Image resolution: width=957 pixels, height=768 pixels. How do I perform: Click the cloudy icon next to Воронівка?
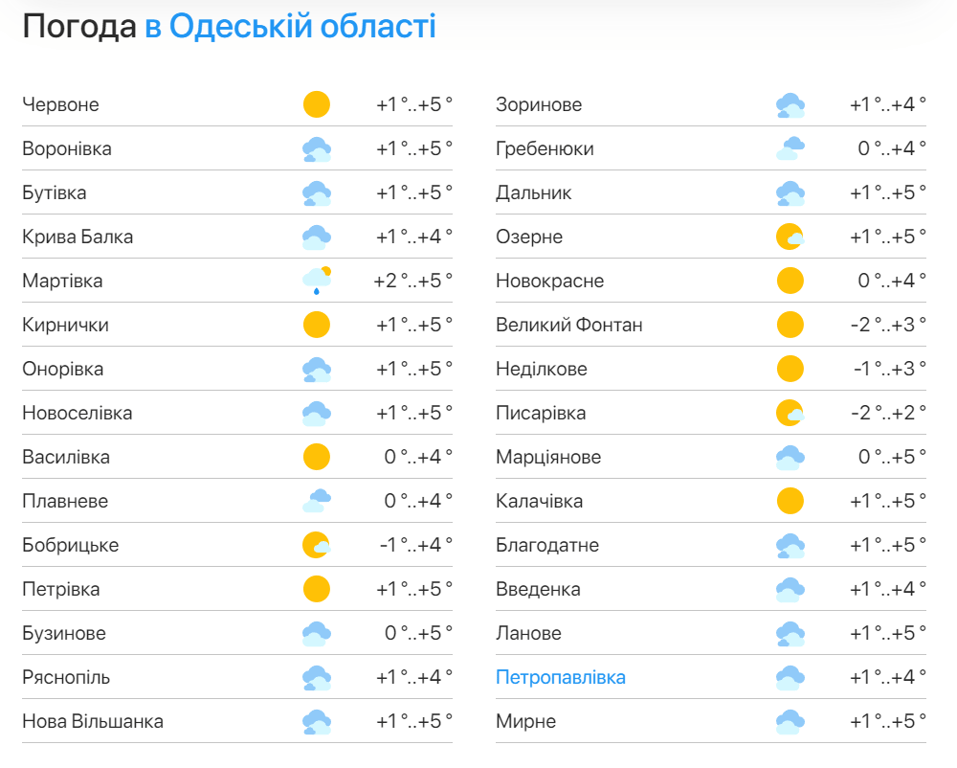[x=316, y=149]
